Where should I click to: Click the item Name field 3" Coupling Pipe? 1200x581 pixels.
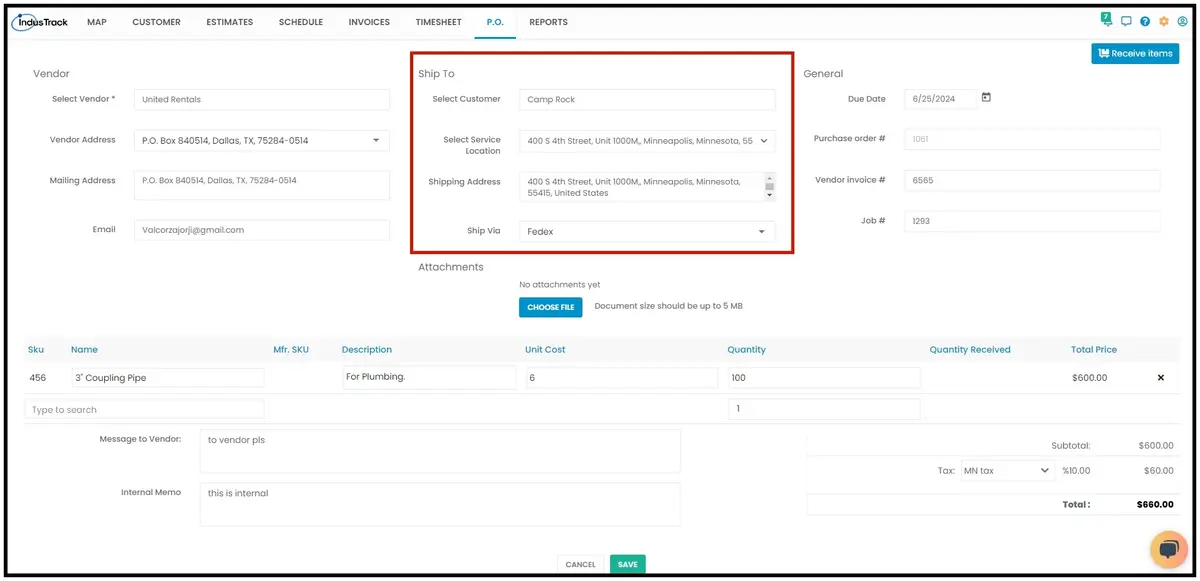(x=168, y=378)
